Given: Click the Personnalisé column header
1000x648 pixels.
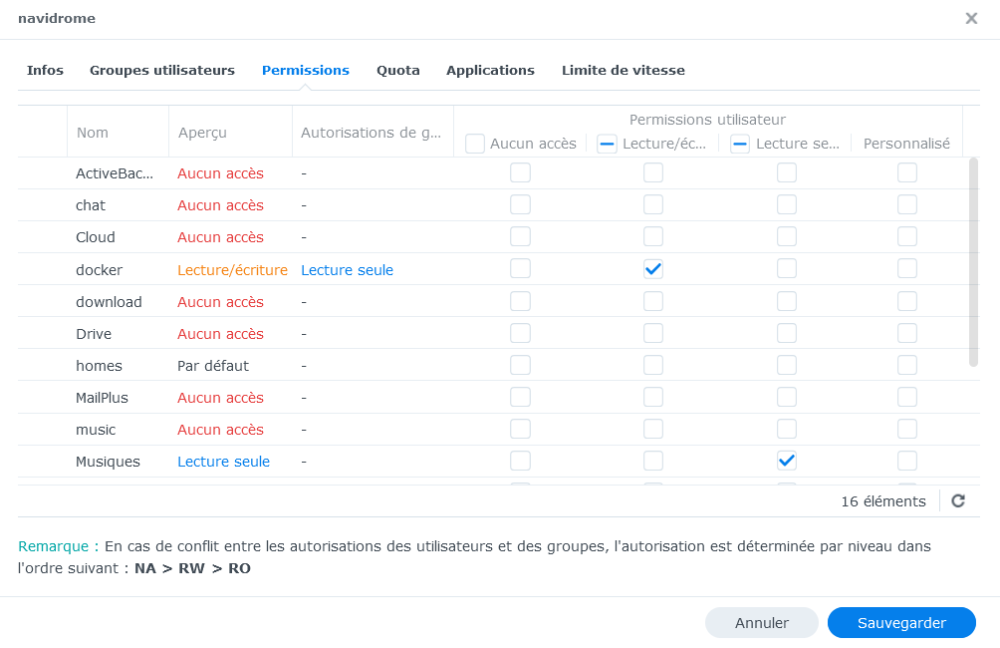Looking at the screenshot, I should [x=906, y=144].
